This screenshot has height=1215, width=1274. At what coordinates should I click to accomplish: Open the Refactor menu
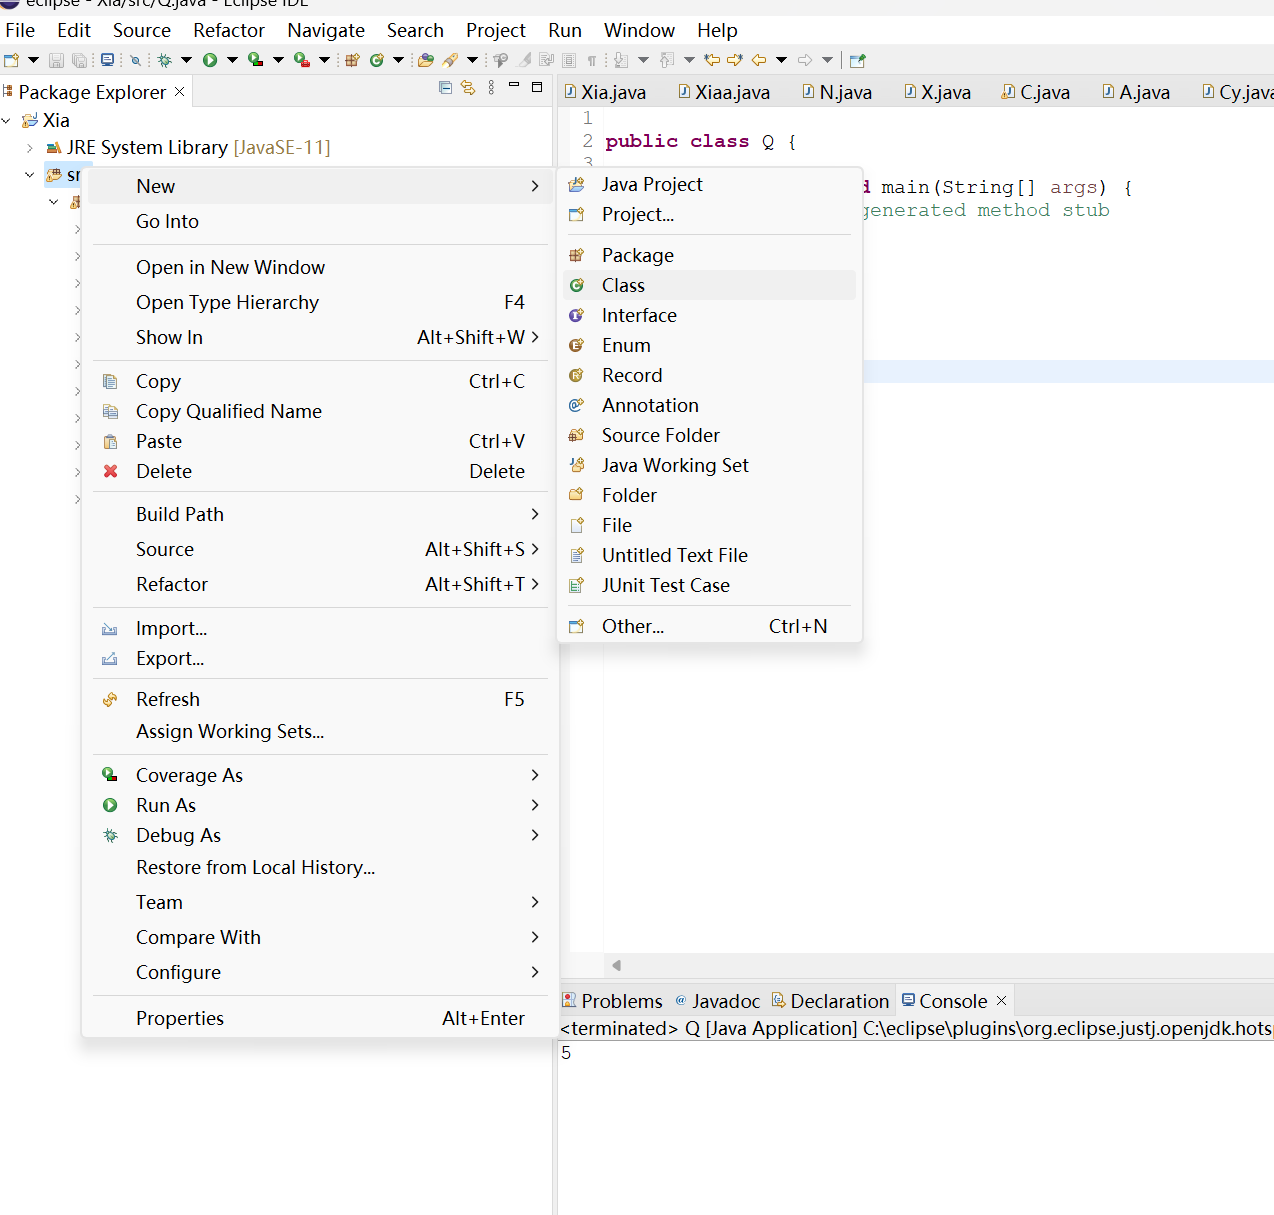[x=228, y=30]
